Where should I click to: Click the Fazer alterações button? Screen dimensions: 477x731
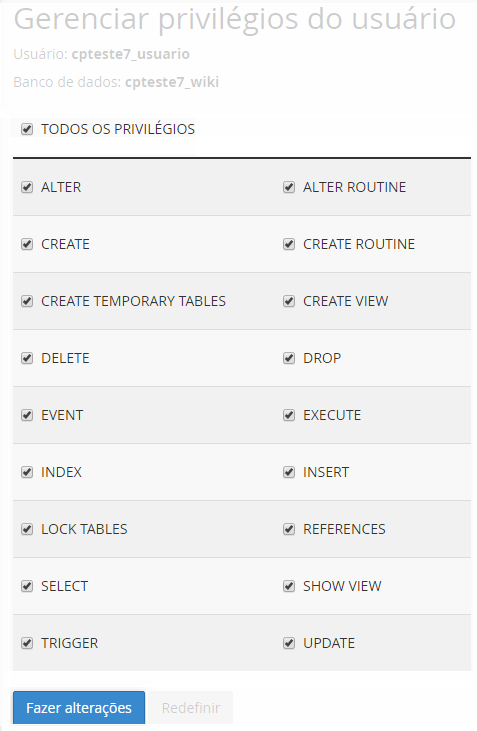point(79,708)
